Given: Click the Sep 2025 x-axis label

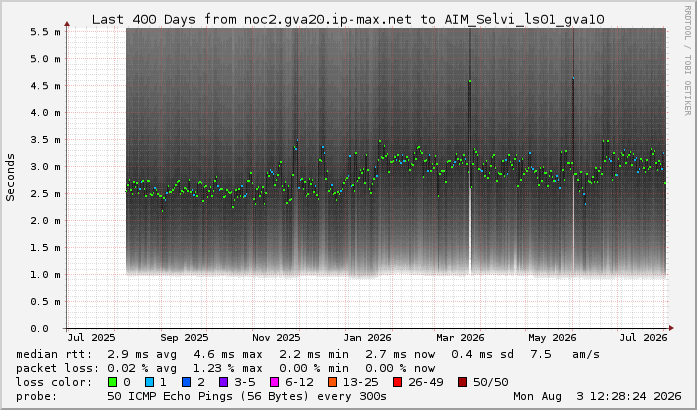Looking at the screenshot, I should (184, 338).
